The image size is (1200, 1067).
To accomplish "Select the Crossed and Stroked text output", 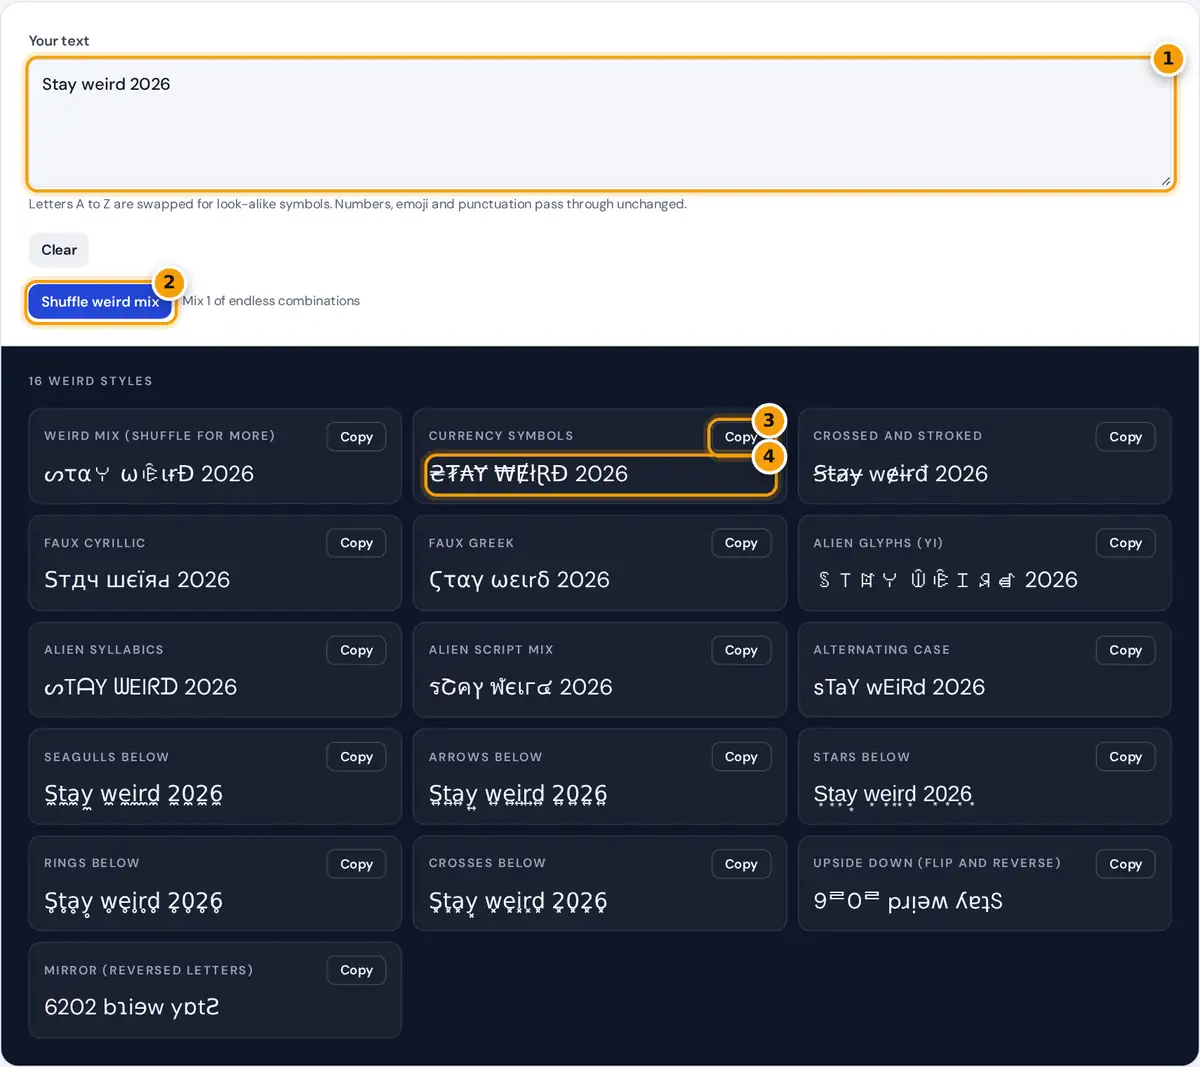I will [x=900, y=474].
